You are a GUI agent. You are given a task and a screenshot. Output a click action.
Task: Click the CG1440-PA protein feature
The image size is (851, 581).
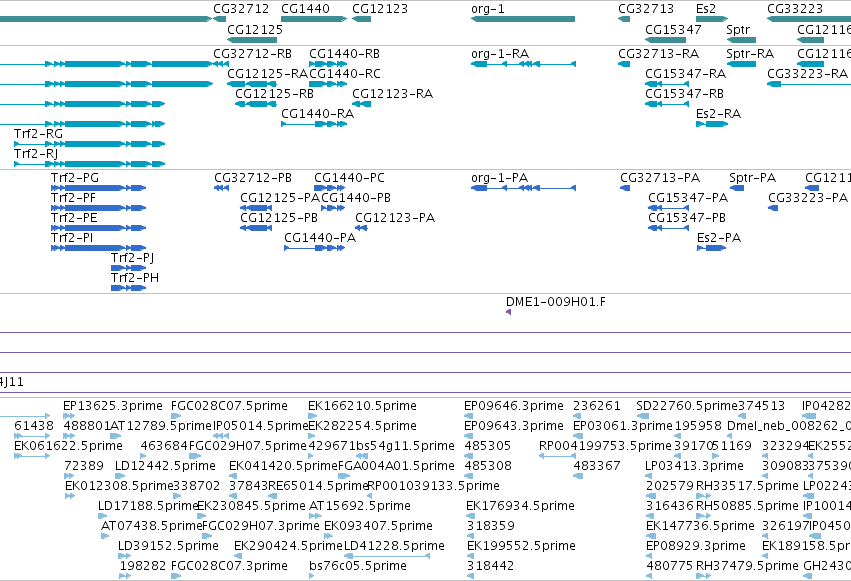click(x=315, y=248)
